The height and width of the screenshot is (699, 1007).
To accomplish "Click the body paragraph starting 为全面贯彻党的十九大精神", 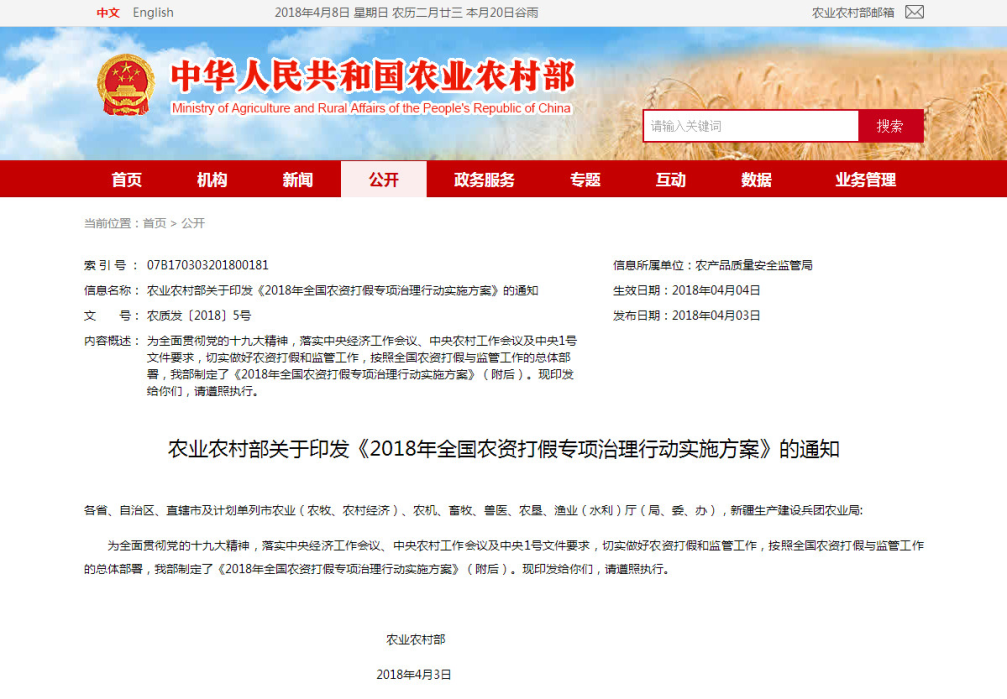I will pos(504,557).
